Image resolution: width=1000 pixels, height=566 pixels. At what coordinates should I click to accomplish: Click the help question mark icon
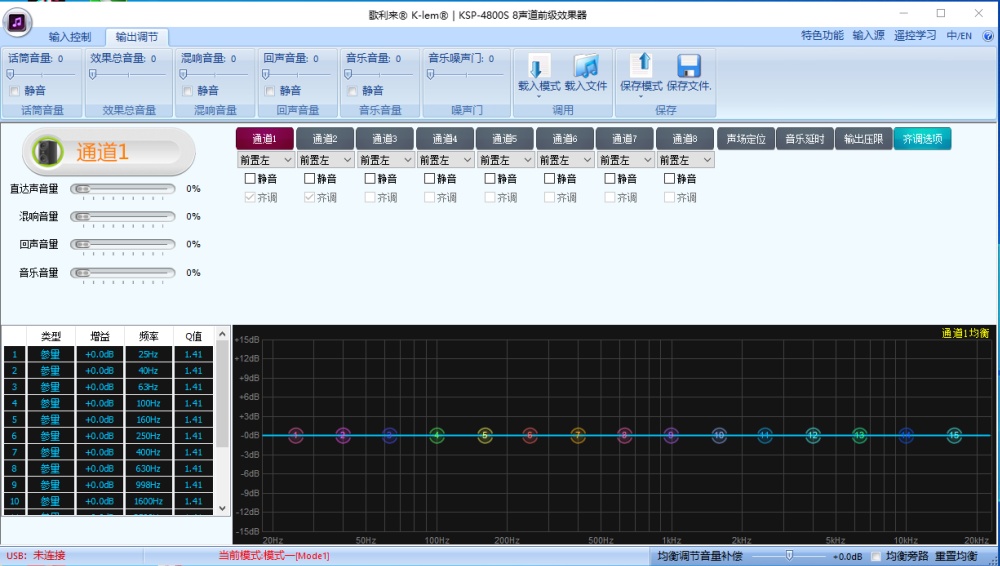988,35
